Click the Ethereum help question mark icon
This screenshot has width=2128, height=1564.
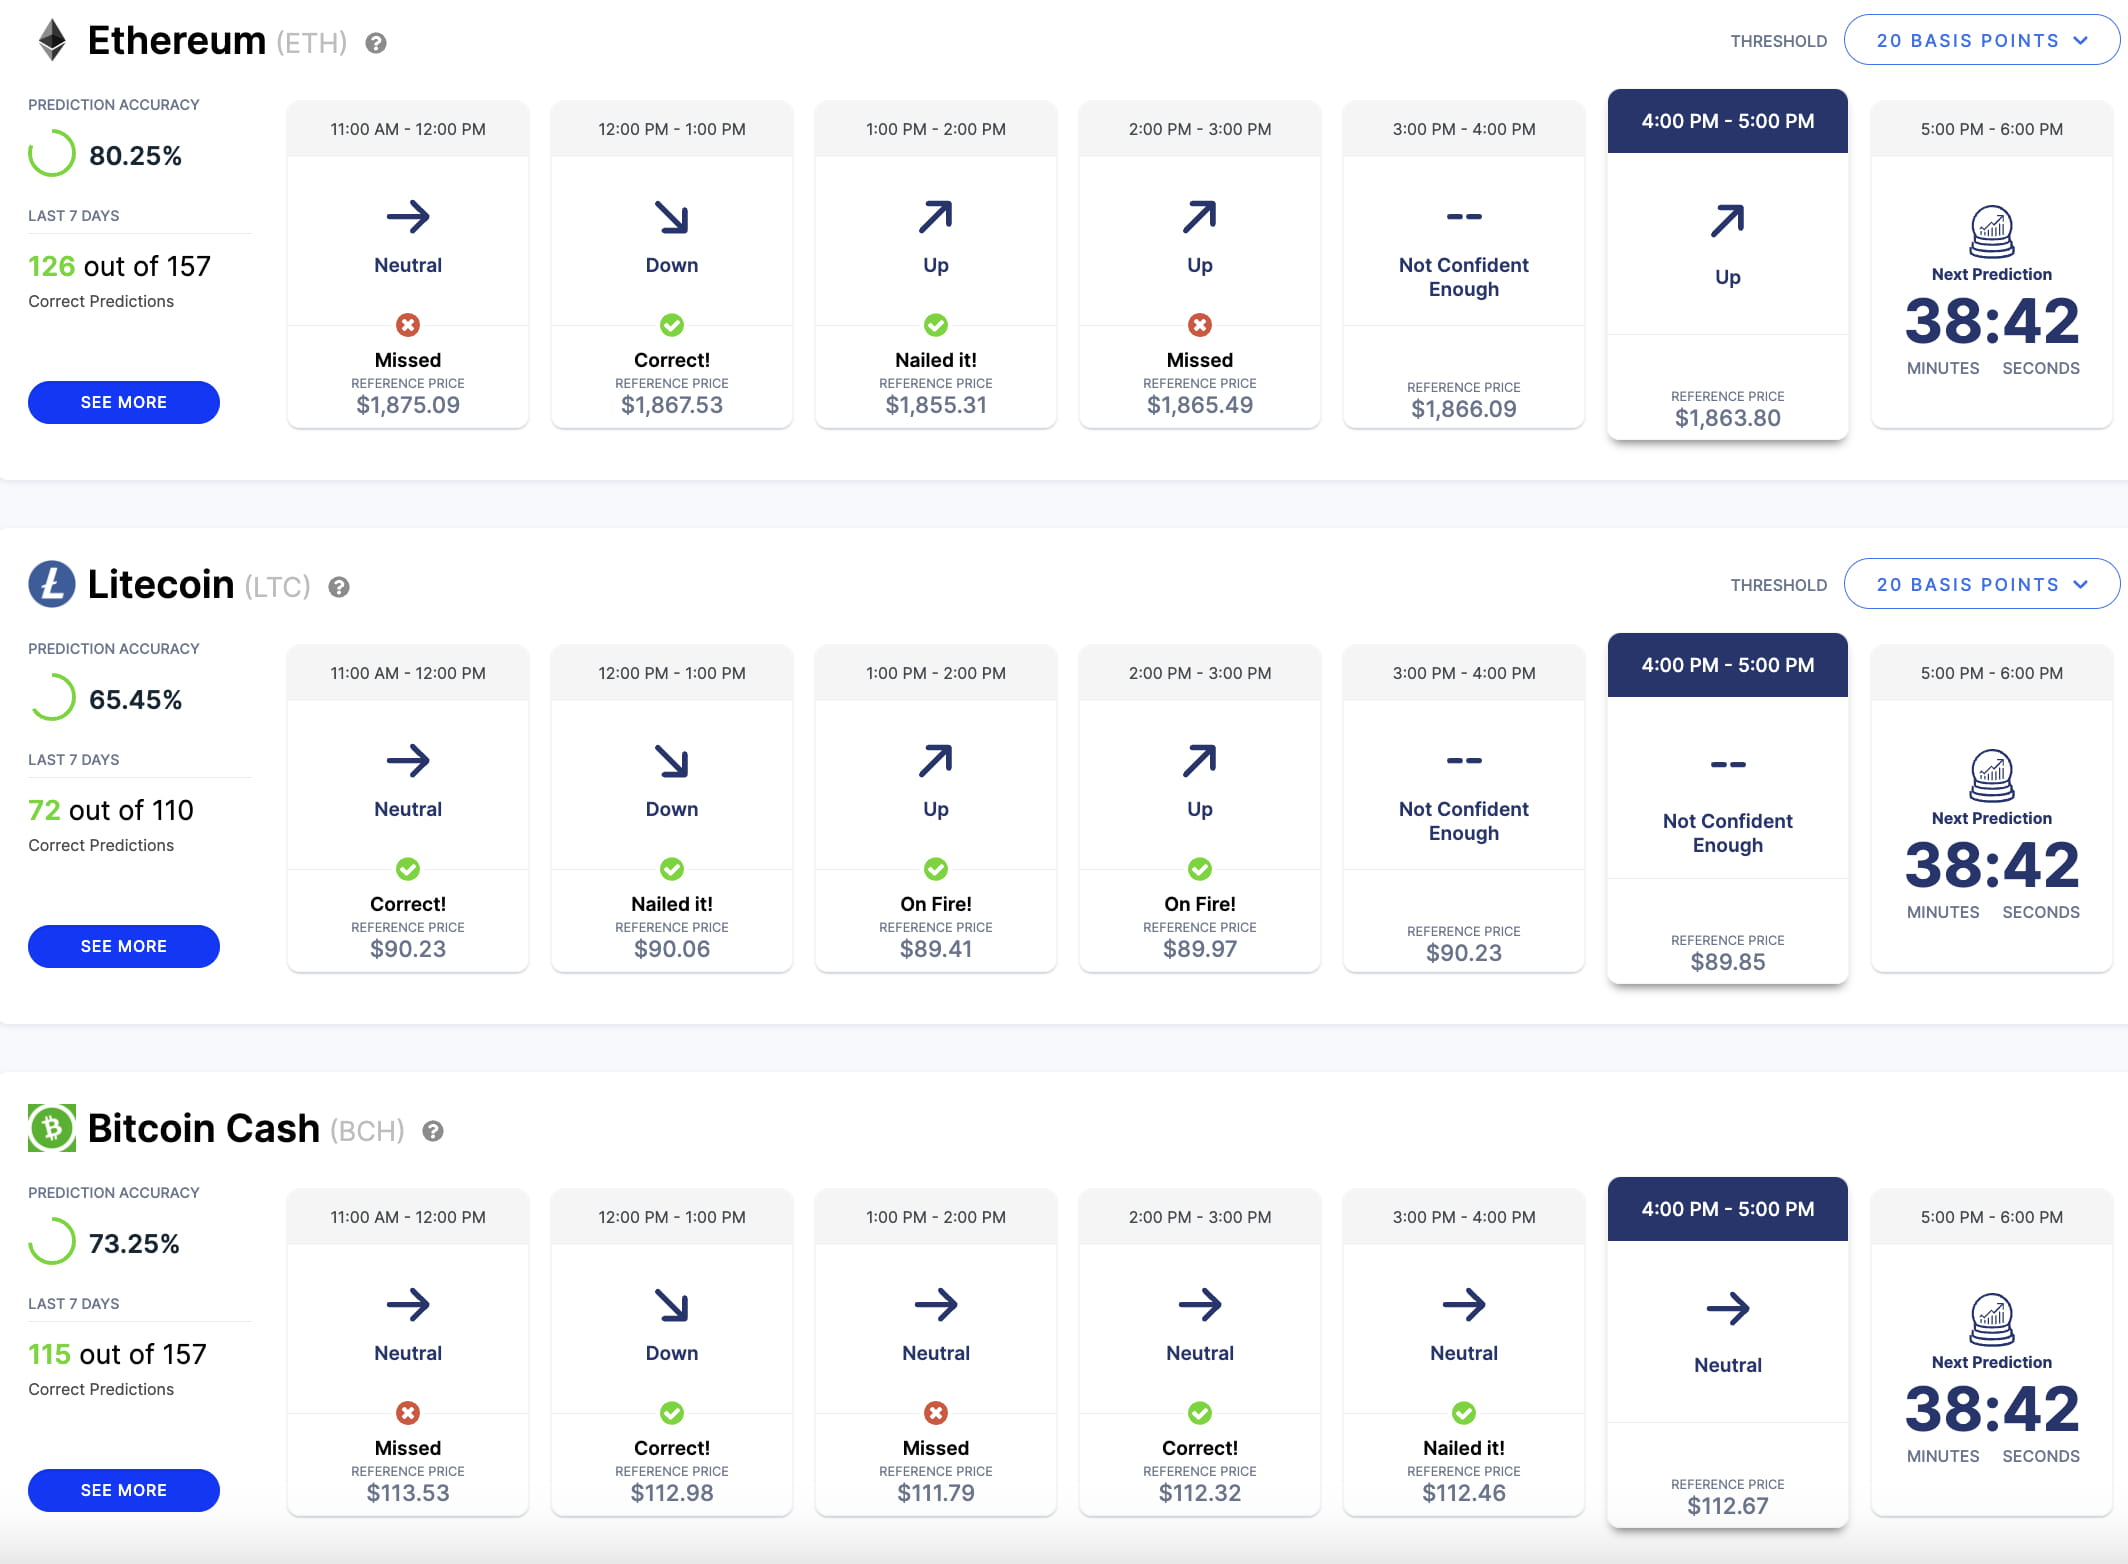click(376, 43)
